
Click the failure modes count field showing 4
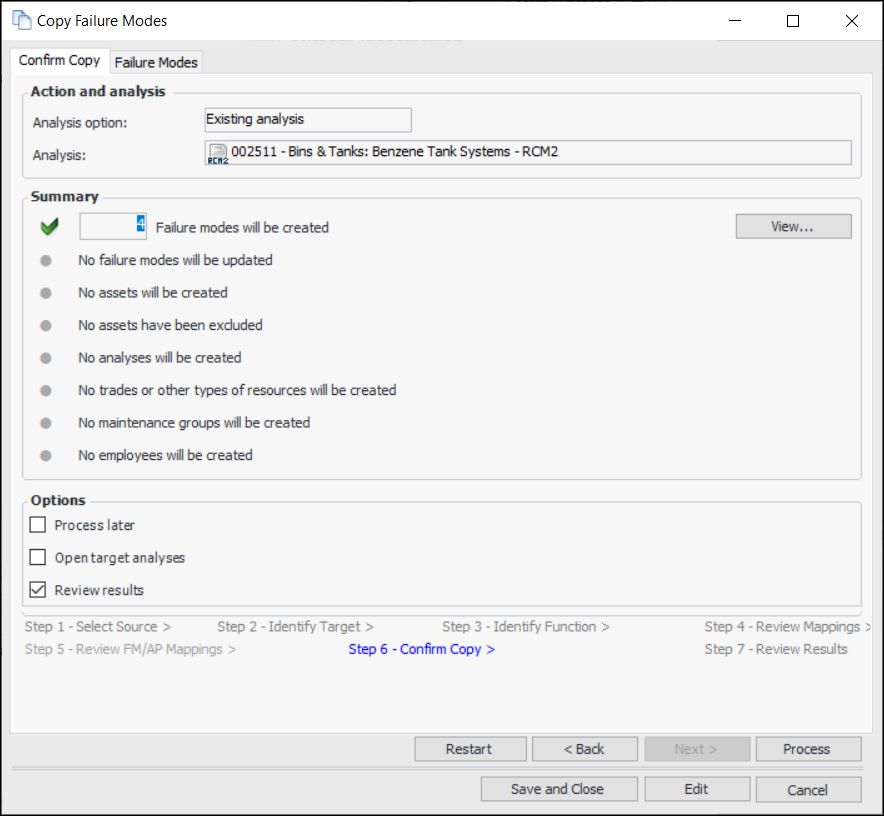point(113,226)
